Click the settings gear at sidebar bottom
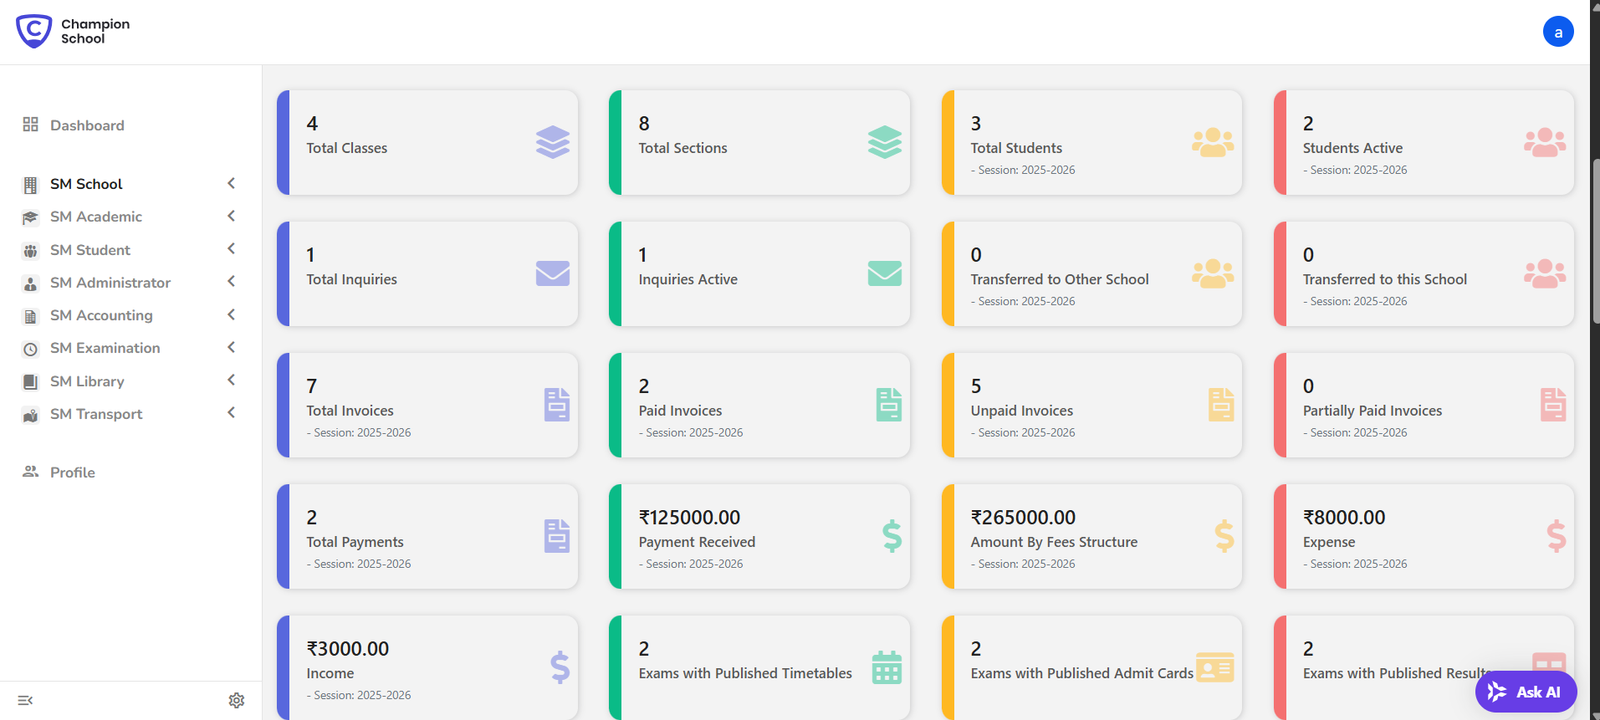The height and width of the screenshot is (720, 1600). pos(236,700)
